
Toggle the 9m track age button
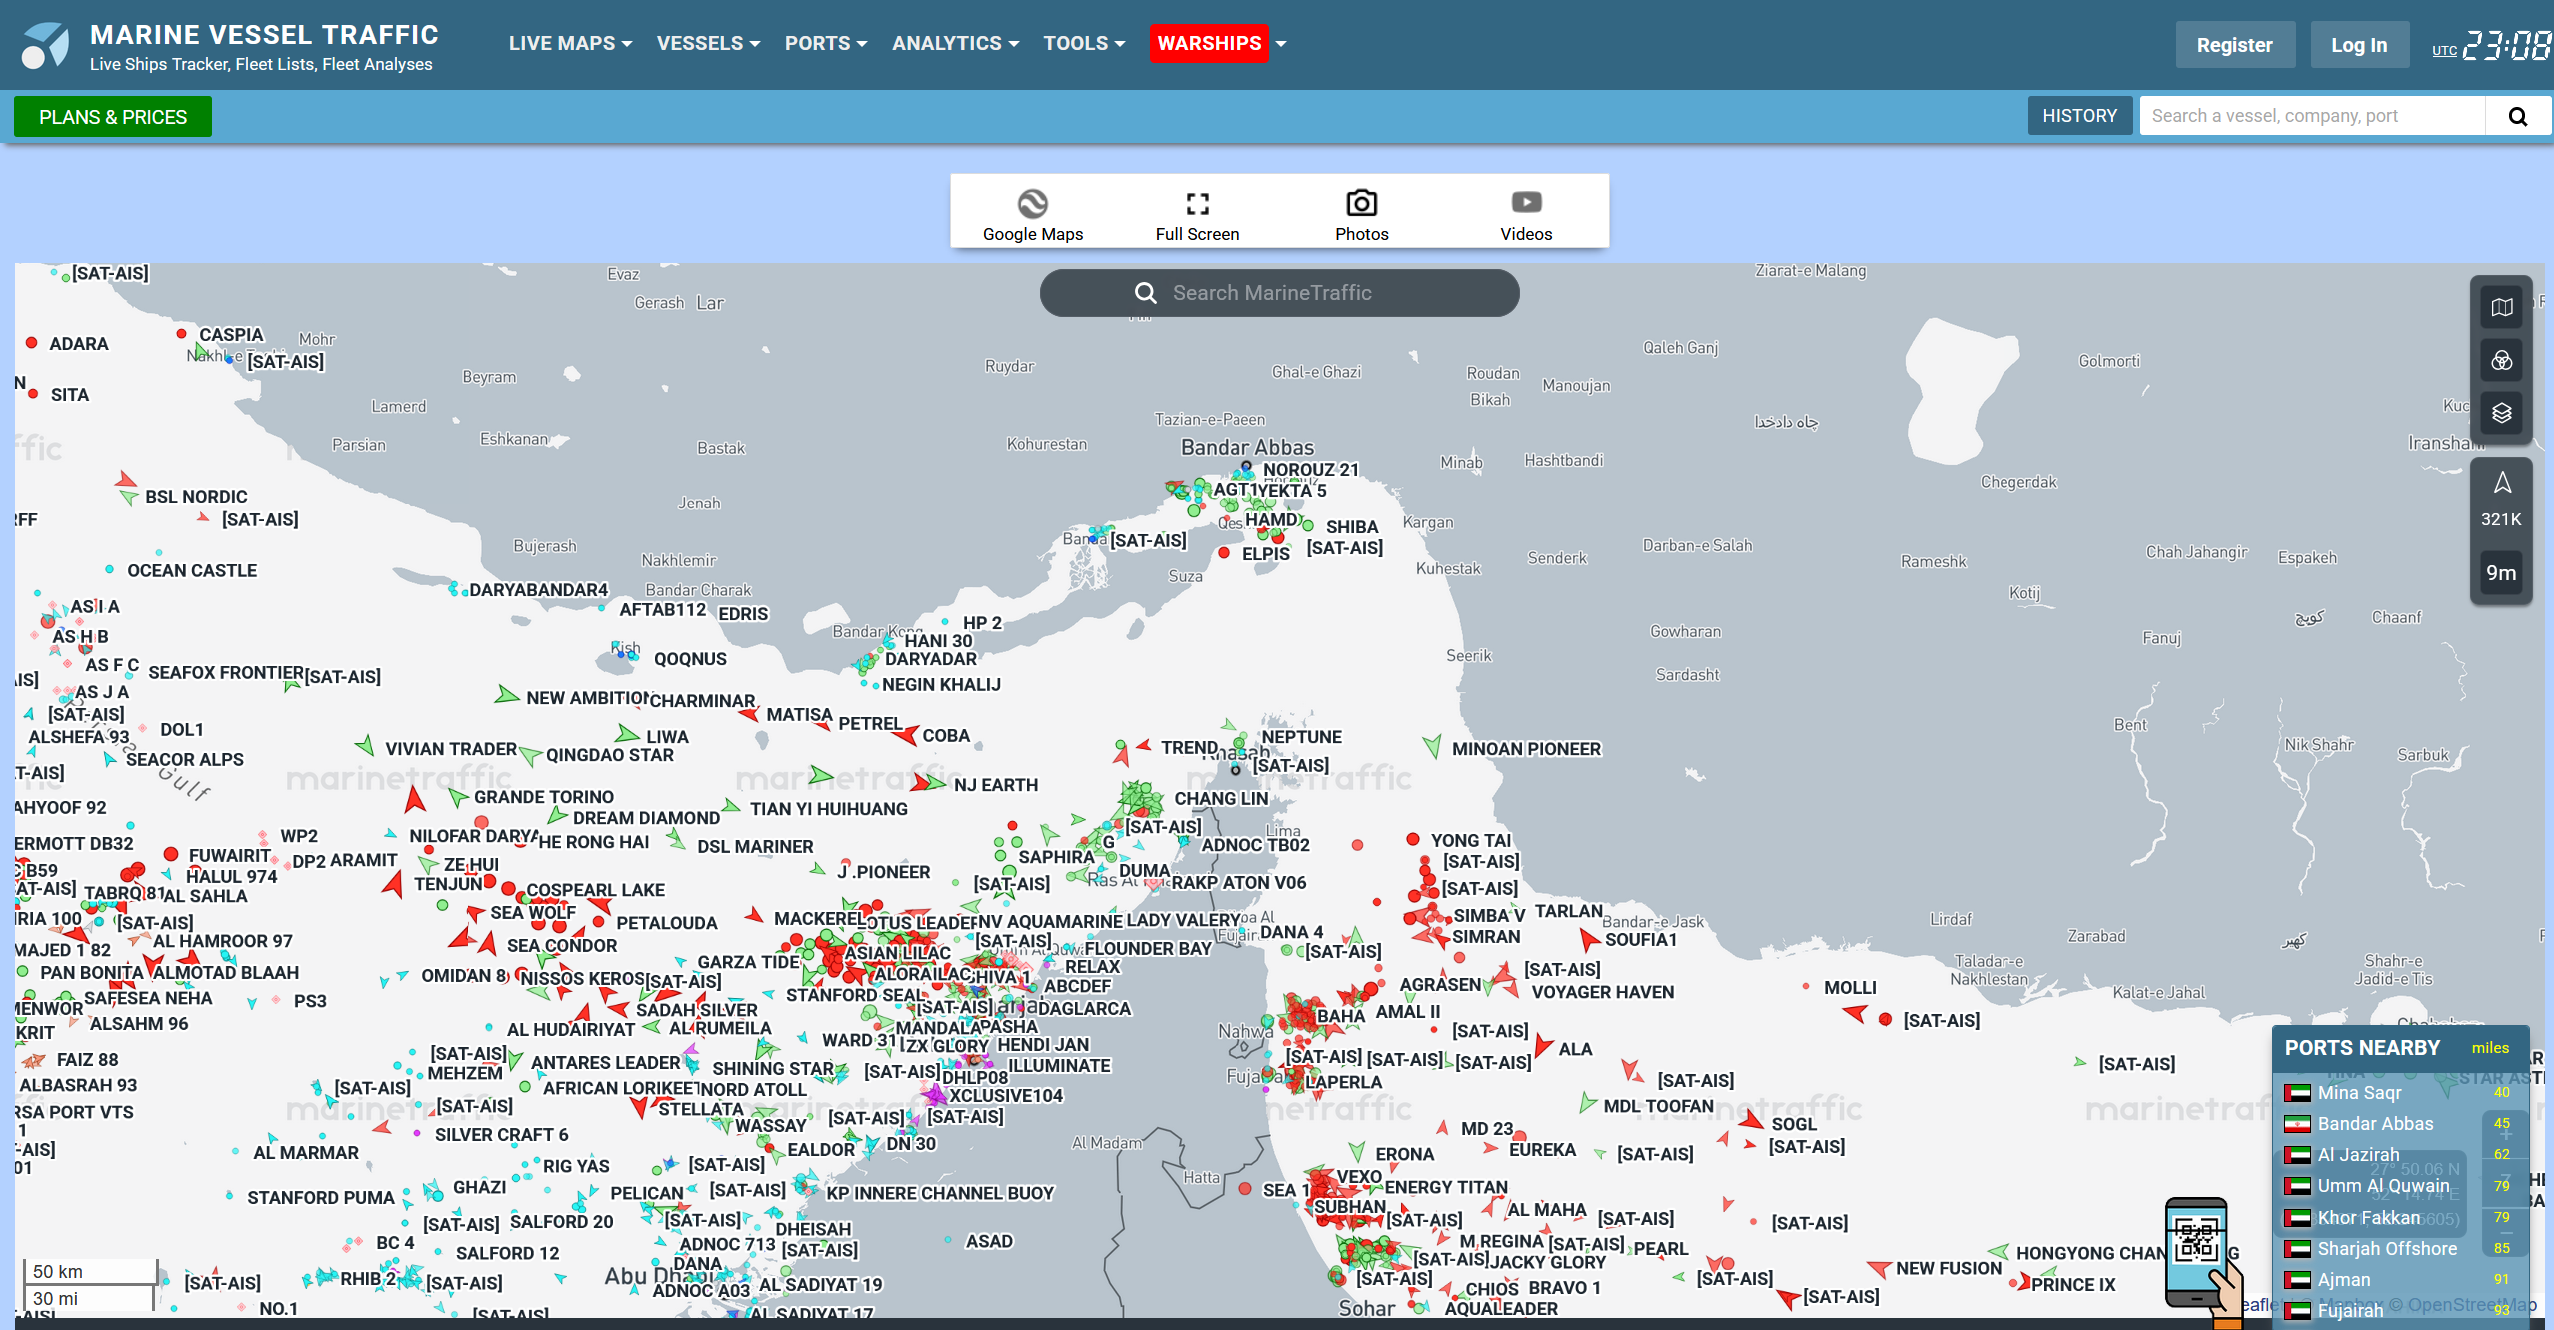pos(2500,572)
